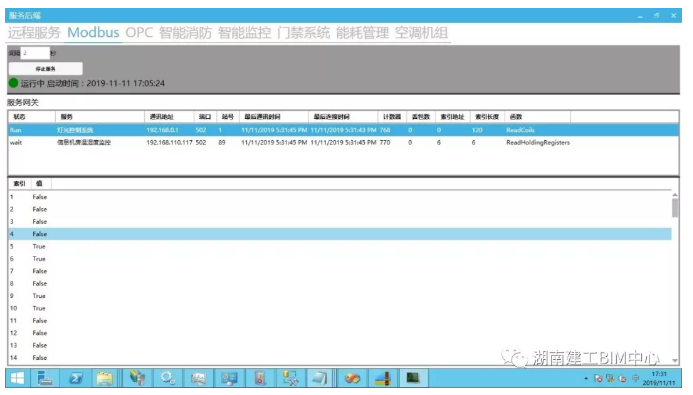Viewport: 693px width, 395px height.
Task: Click the blue monitor network taskbar icon
Action: (x=229, y=378)
